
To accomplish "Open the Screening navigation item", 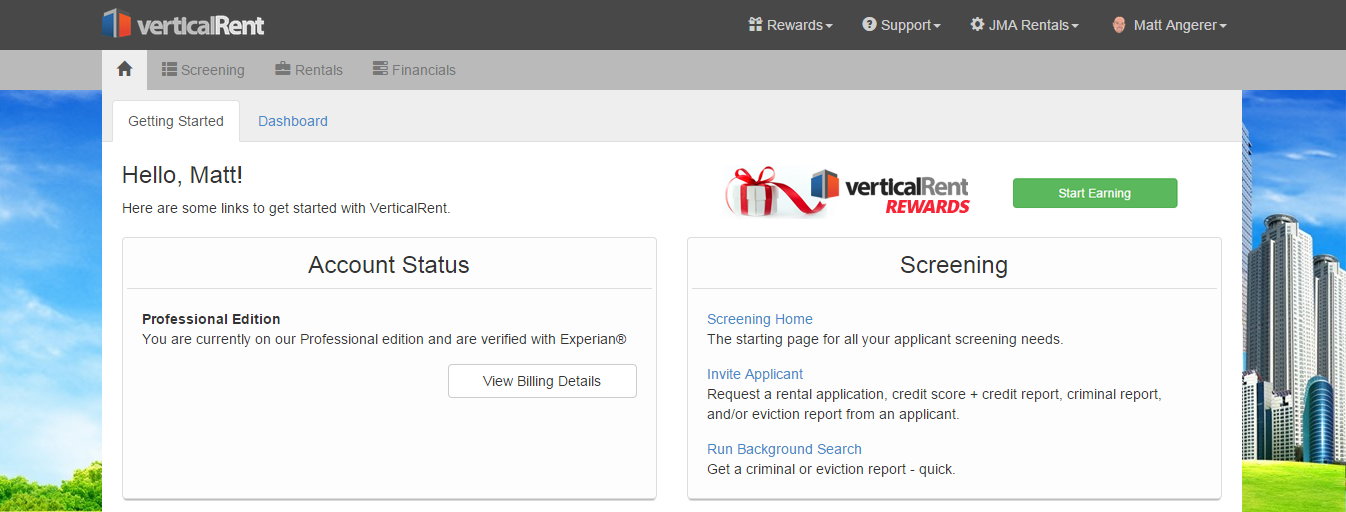I will [x=203, y=70].
